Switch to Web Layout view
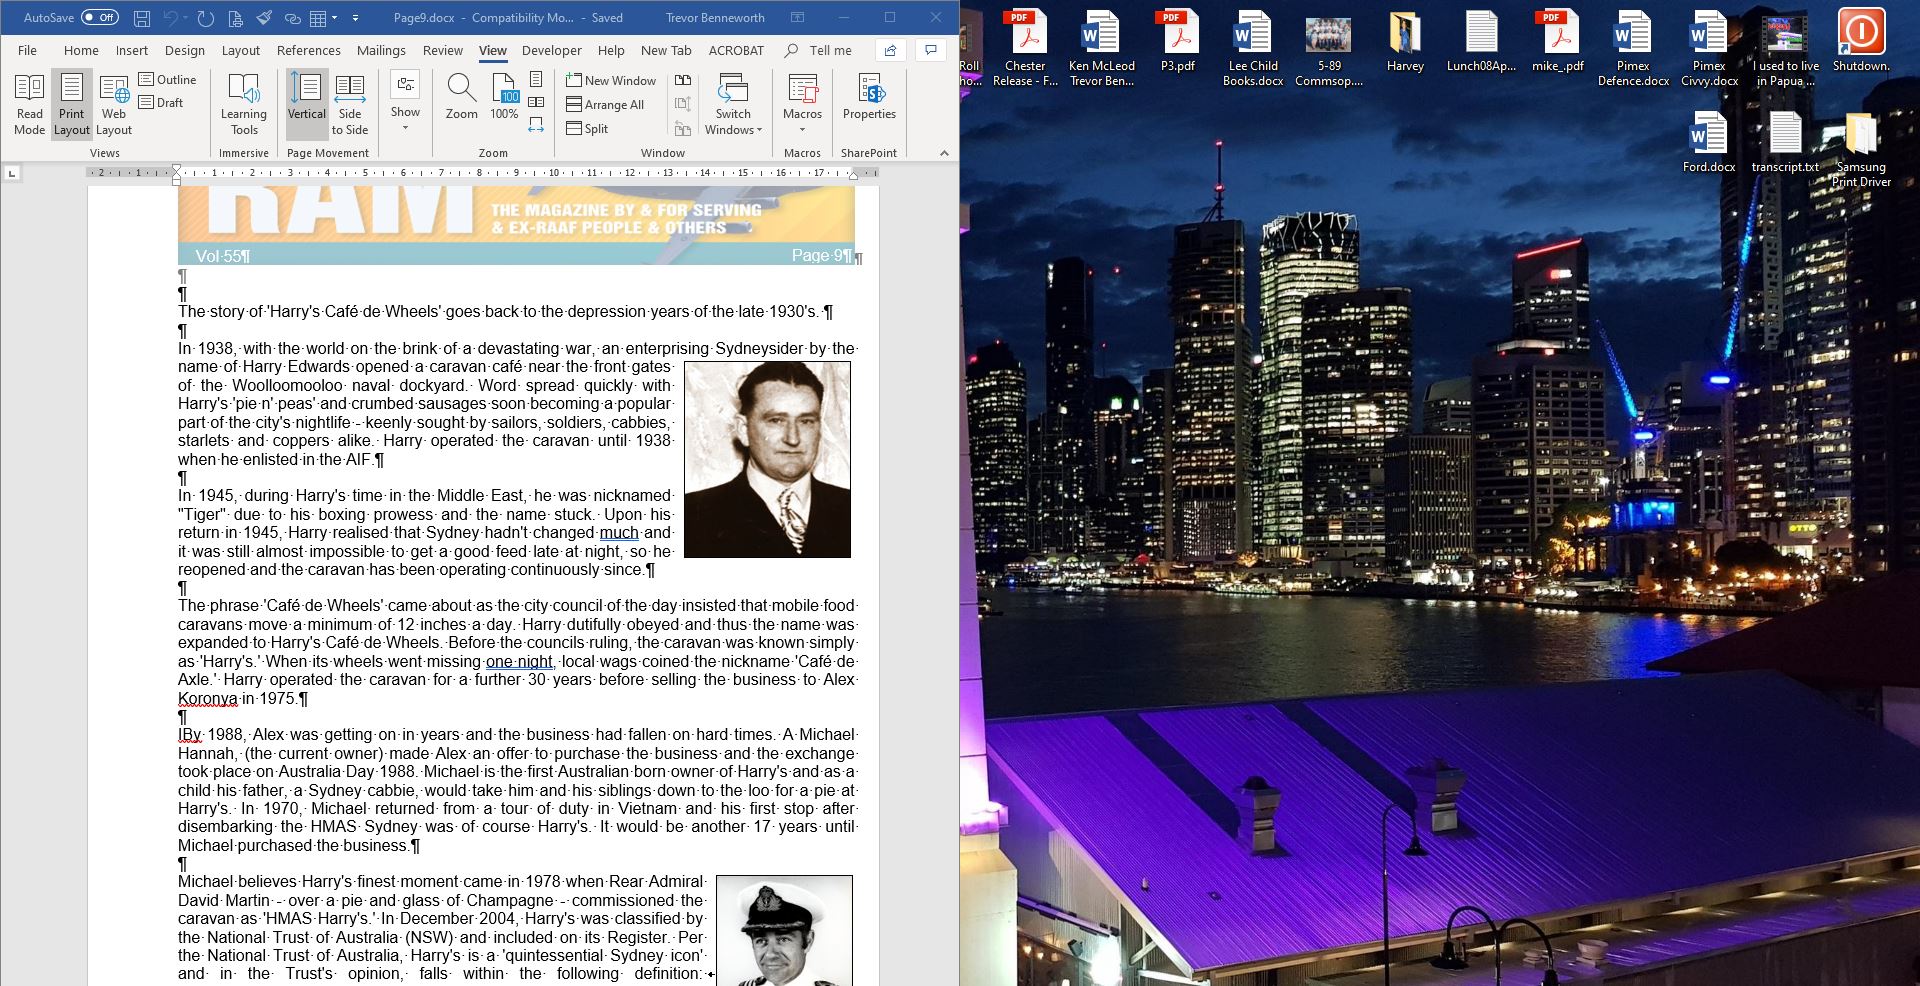The height and width of the screenshot is (986, 1920). (x=114, y=104)
